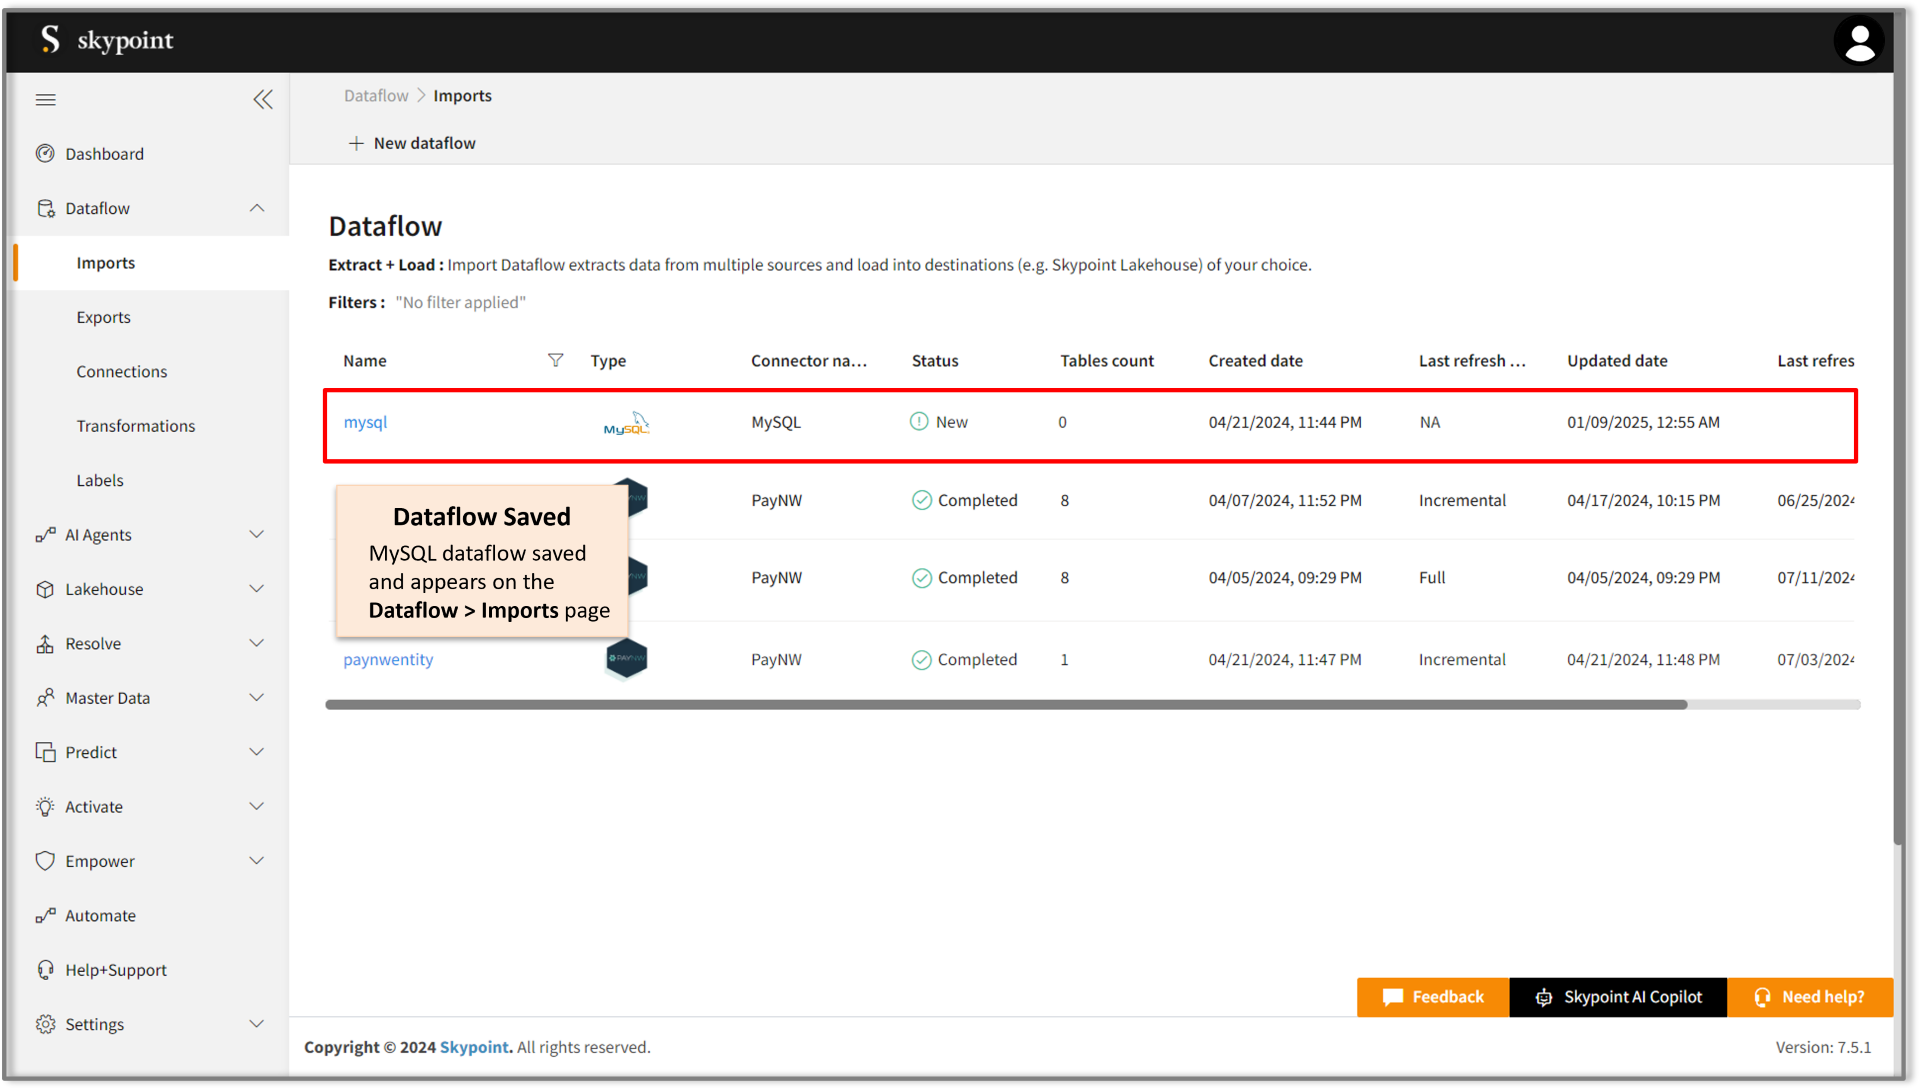This screenshot has width=1920, height=1089.
Task: Click the Name column filter icon
Action: coord(555,360)
